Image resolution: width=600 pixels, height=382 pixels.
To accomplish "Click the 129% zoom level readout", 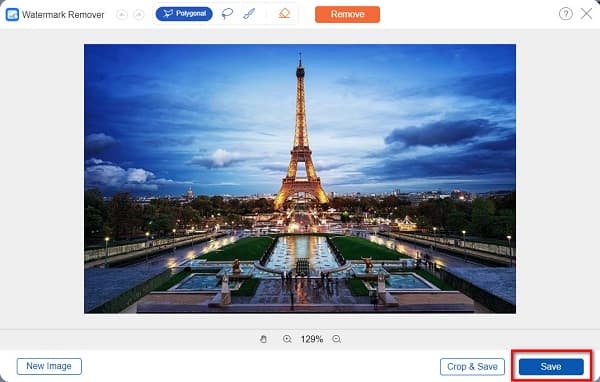I will click(312, 339).
